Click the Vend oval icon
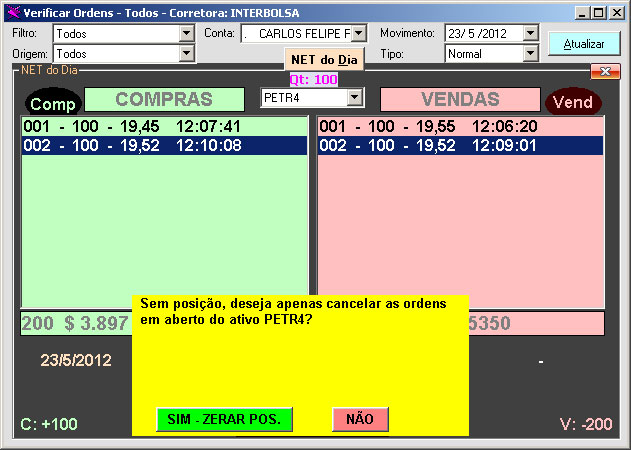The image size is (631, 450). point(573,102)
